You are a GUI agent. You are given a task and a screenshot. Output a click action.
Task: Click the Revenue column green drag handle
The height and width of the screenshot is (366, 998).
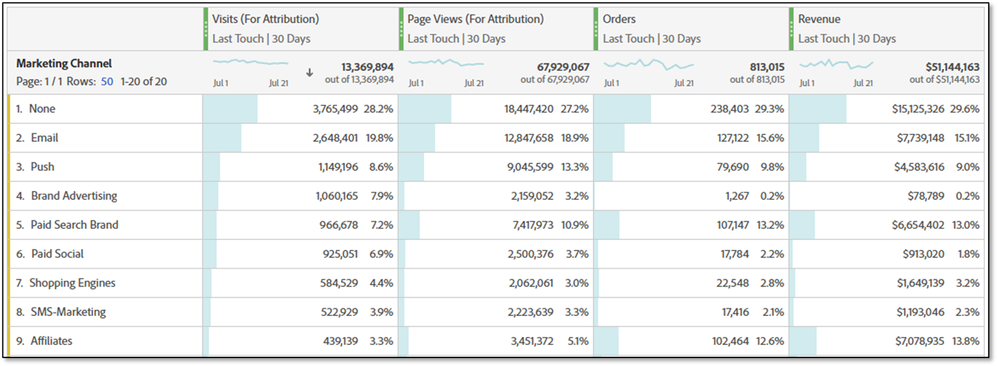(791, 29)
